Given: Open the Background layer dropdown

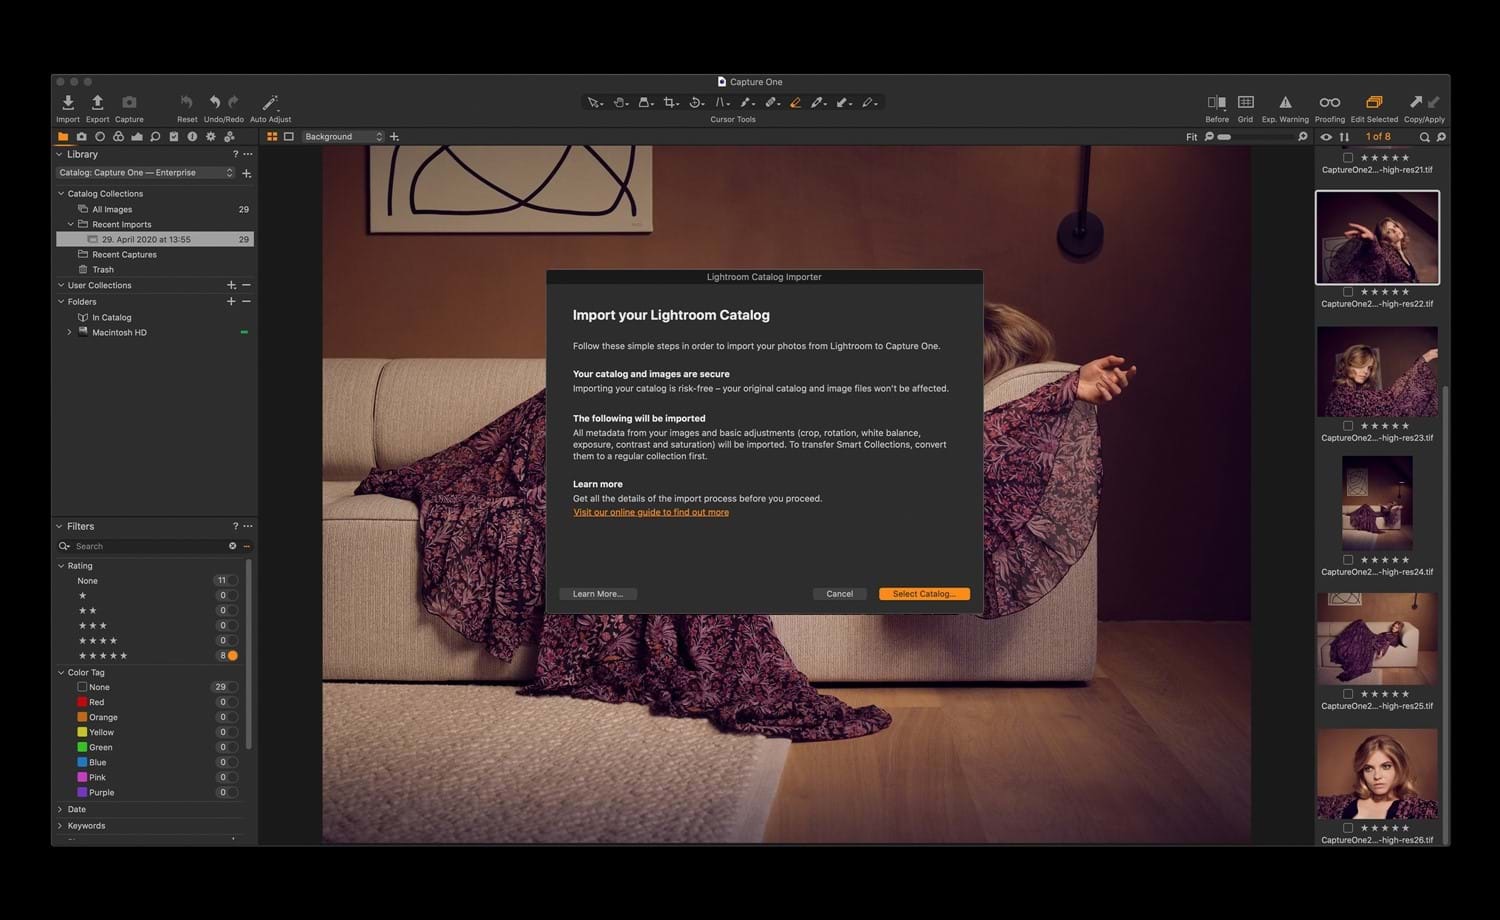Looking at the screenshot, I should (343, 136).
